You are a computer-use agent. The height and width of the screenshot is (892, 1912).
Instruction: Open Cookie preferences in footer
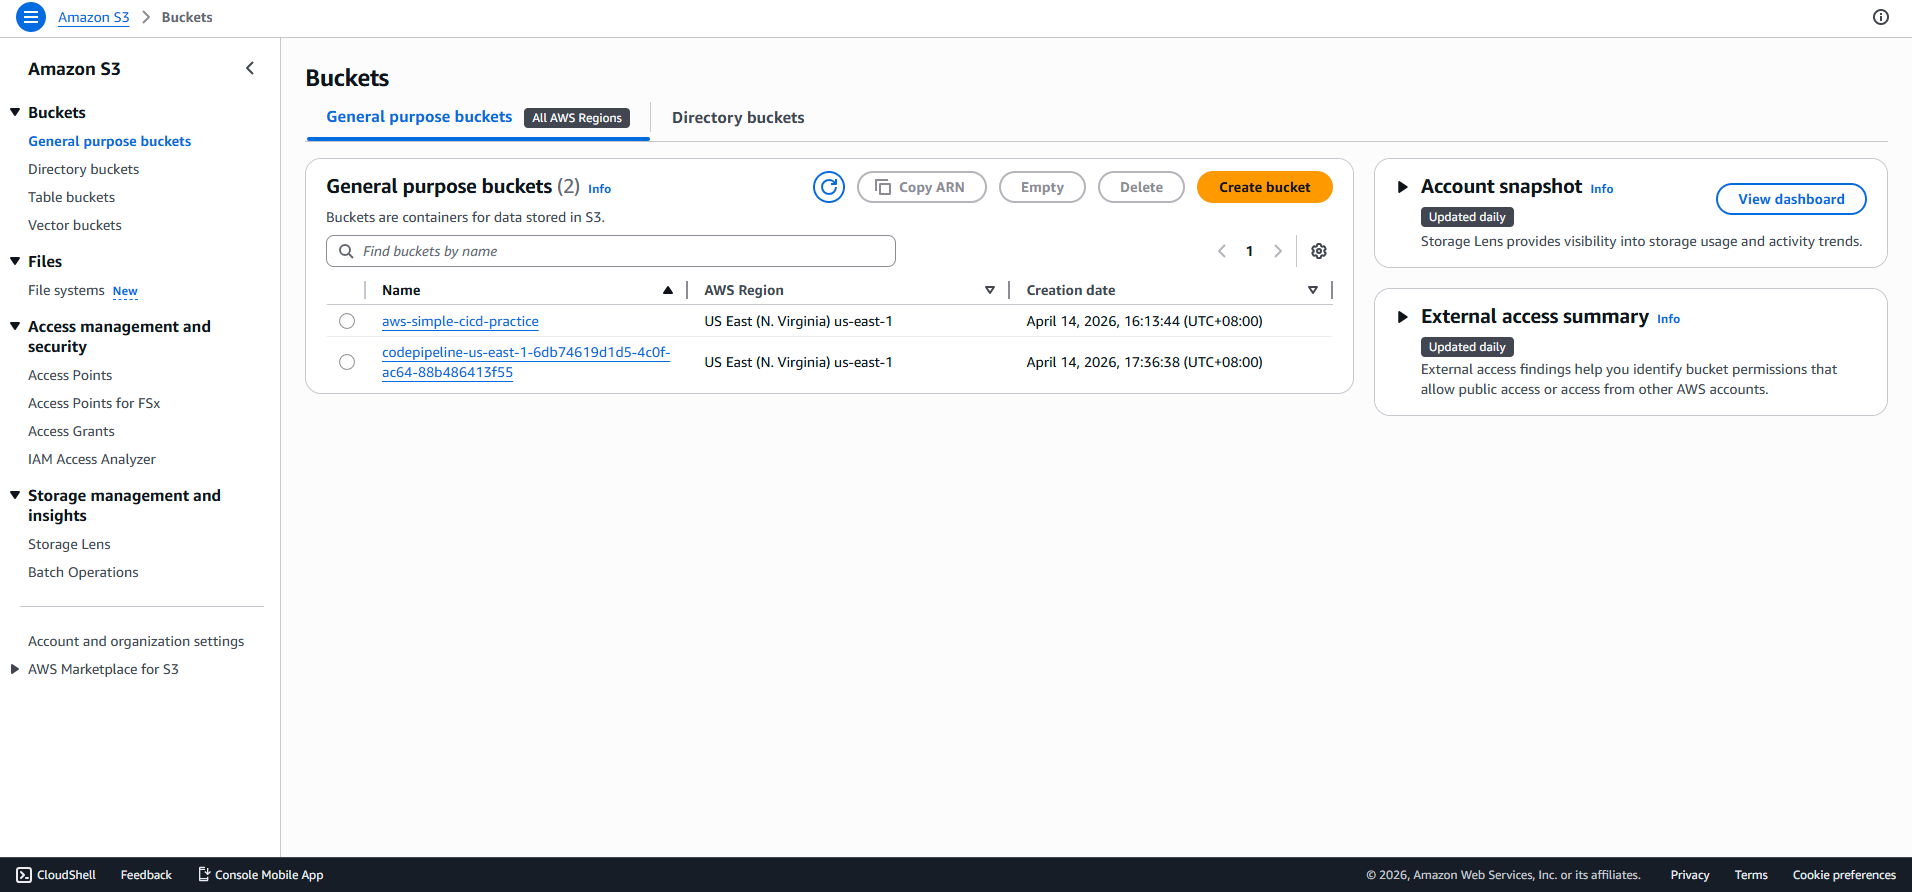pos(1844,875)
